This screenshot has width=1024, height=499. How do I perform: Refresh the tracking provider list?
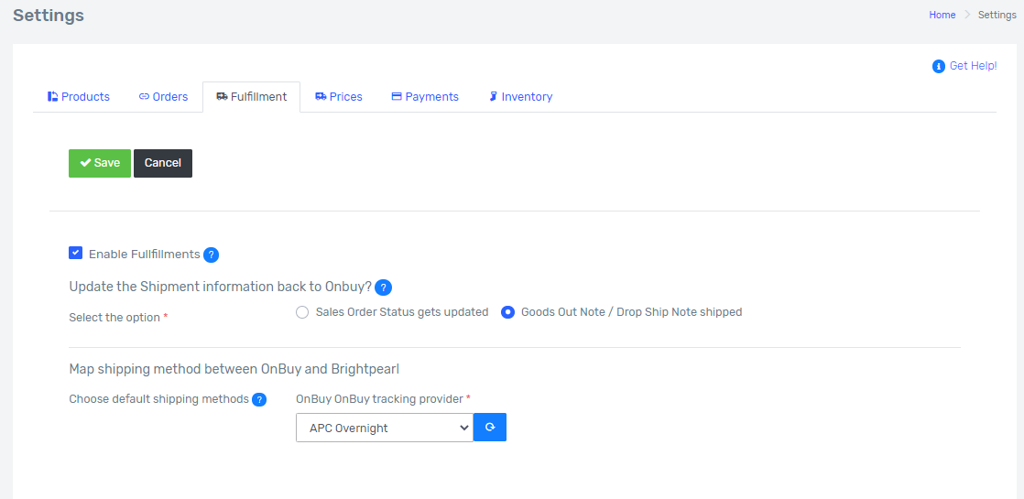pos(490,427)
